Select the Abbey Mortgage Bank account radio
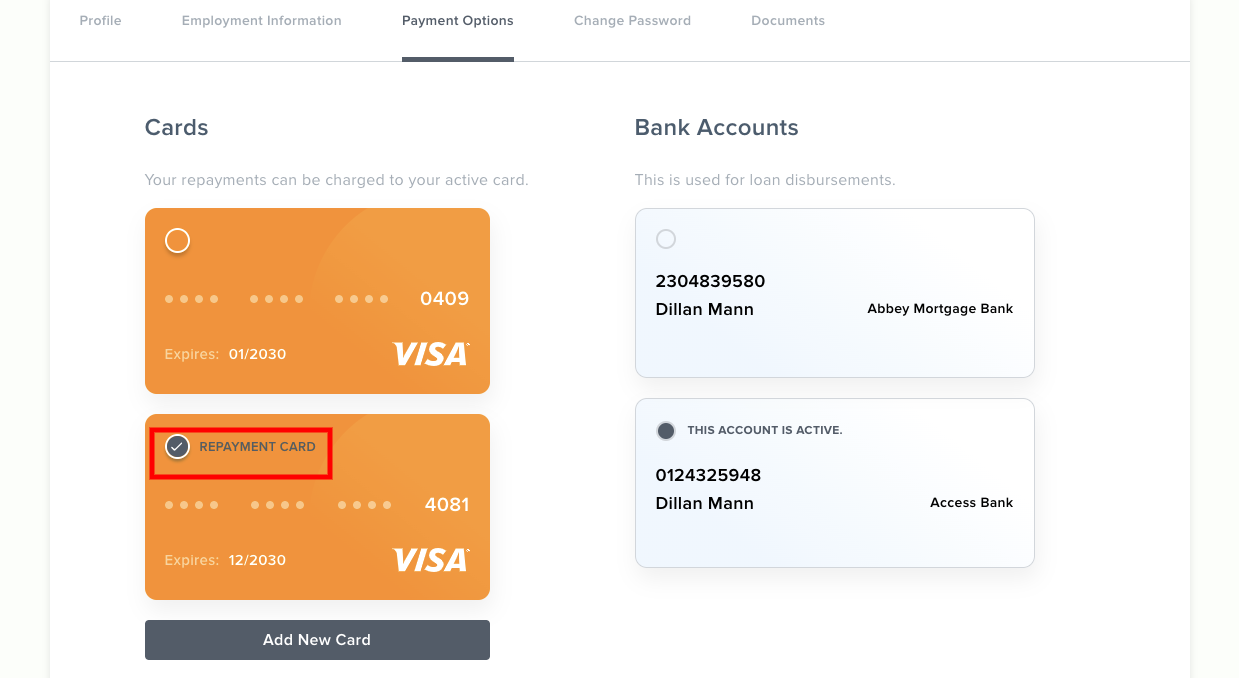The height and width of the screenshot is (678, 1239). (666, 239)
